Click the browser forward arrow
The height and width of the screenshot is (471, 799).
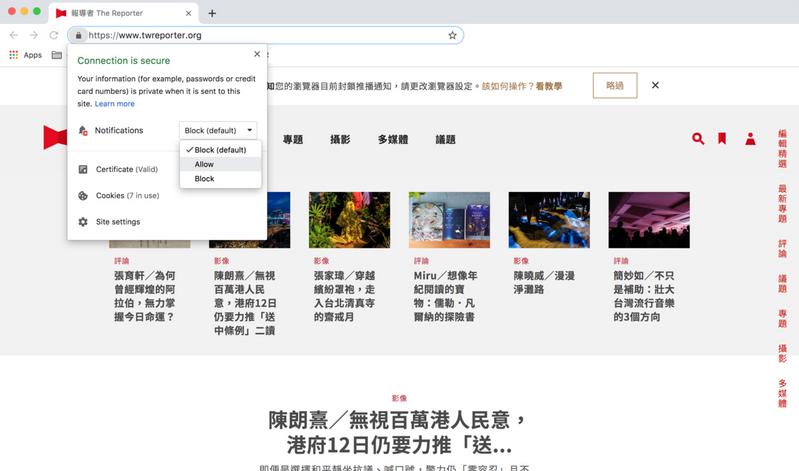[x=34, y=35]
